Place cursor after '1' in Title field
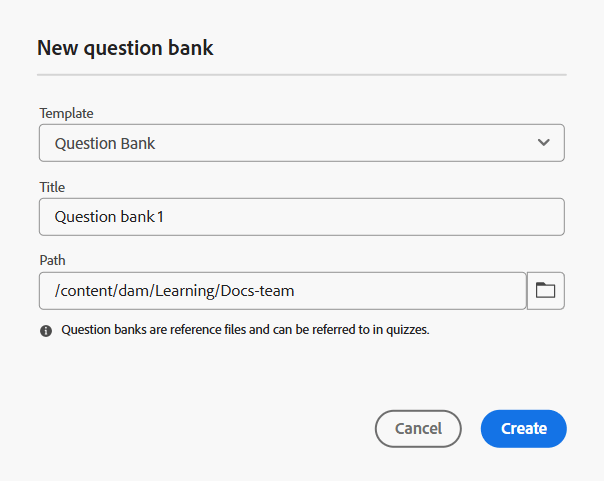This screenshot has width=604, height=481. click(165, 217)
